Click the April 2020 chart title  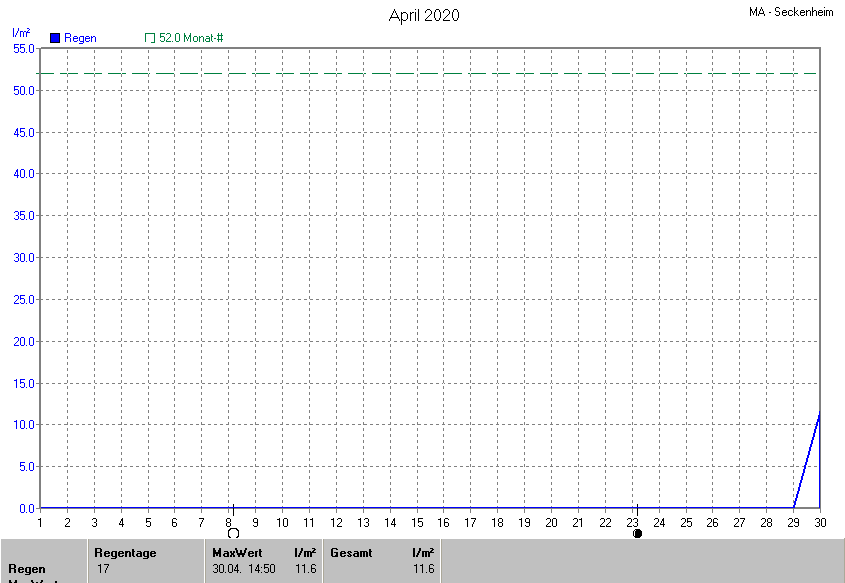424,16
